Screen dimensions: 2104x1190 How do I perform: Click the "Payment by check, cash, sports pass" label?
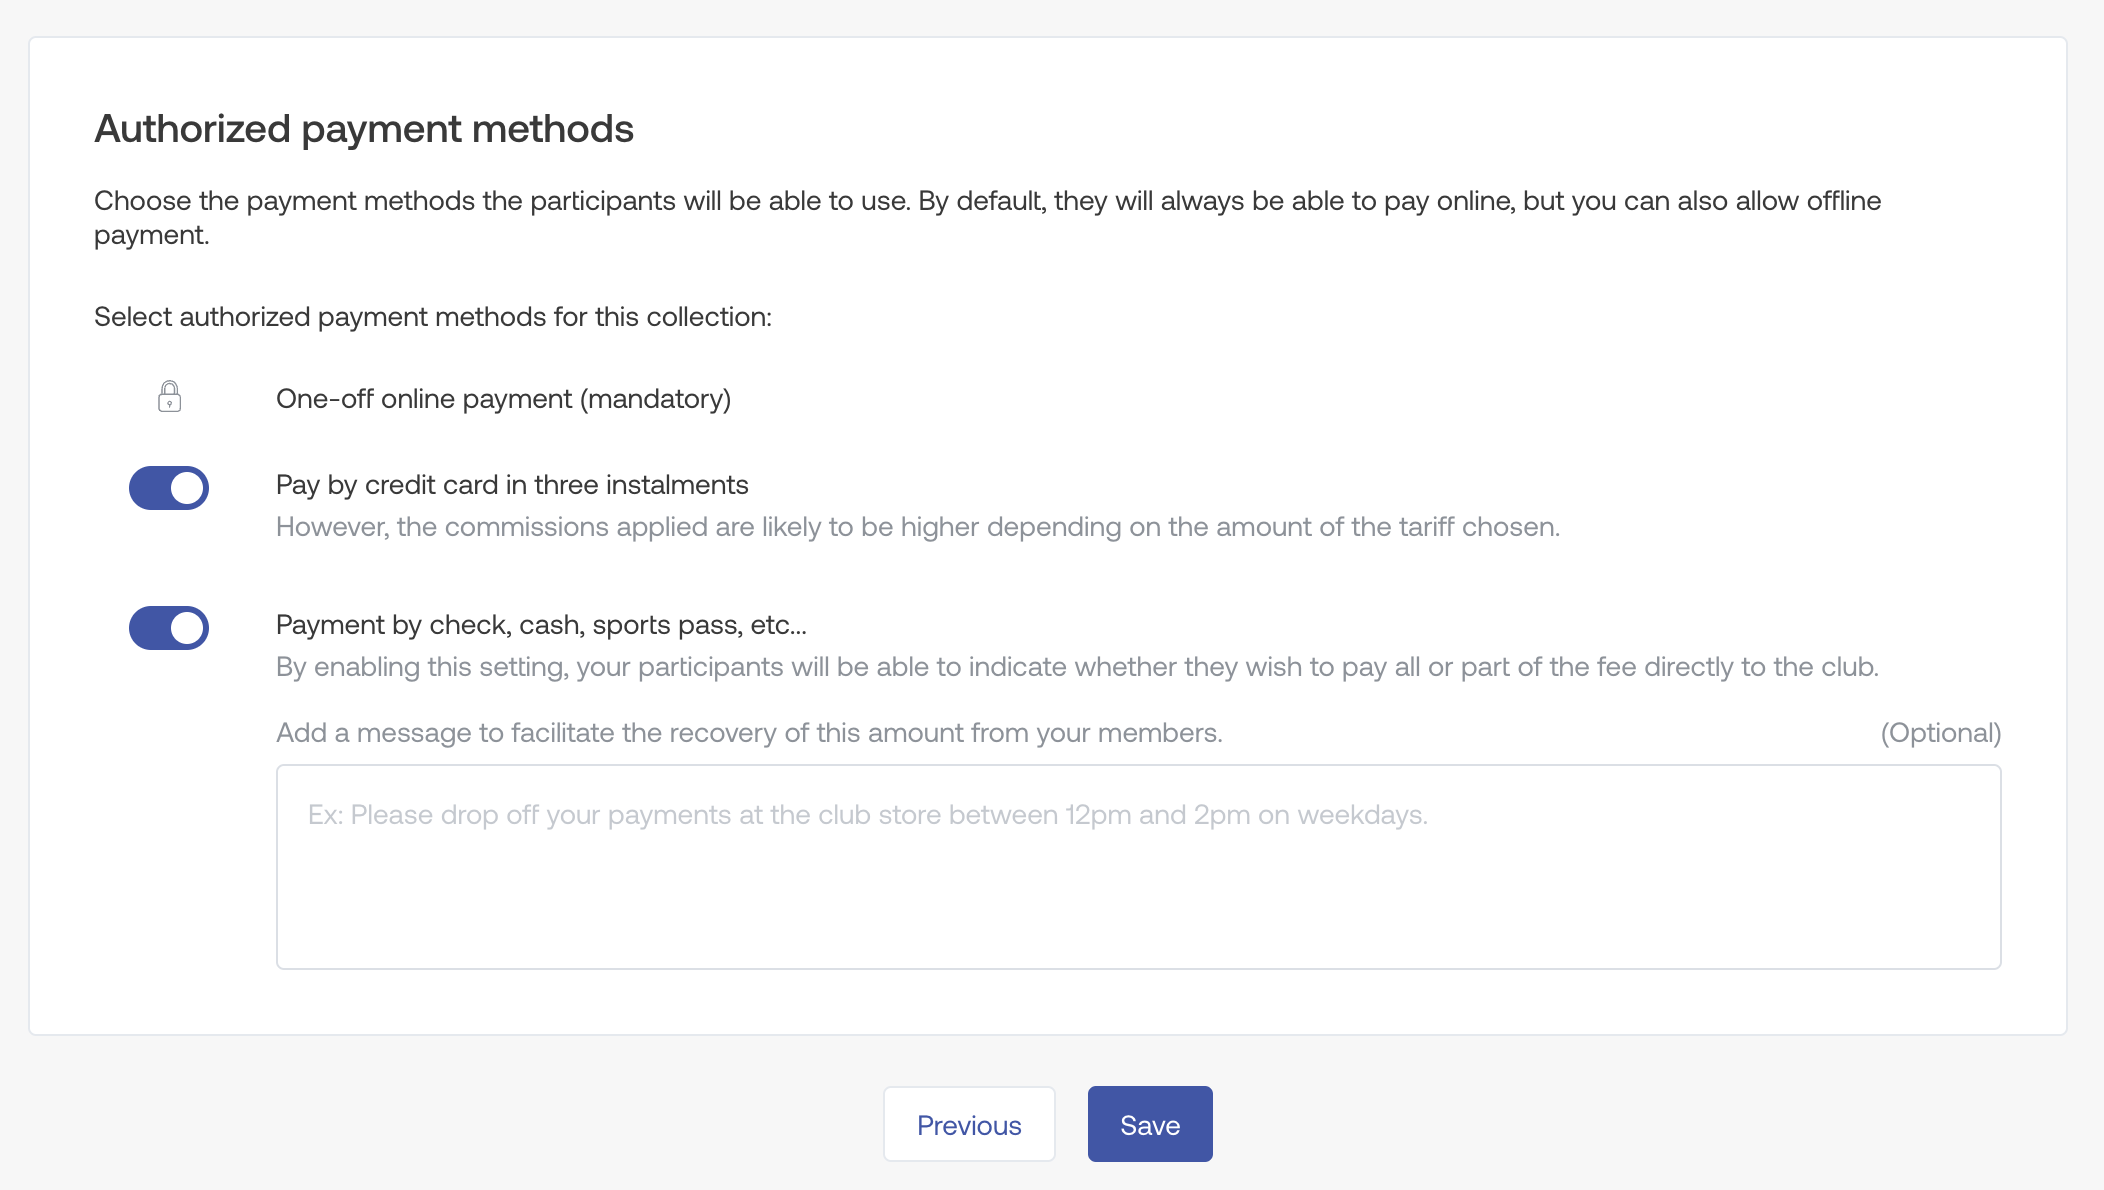[541, 625]
